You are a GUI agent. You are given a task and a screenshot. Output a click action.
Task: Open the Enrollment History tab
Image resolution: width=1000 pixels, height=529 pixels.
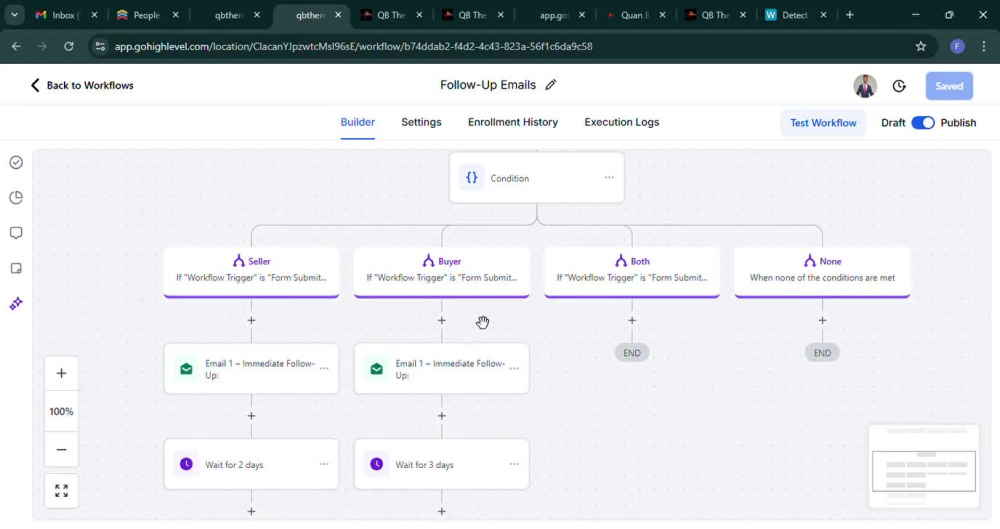coord(513,122)
